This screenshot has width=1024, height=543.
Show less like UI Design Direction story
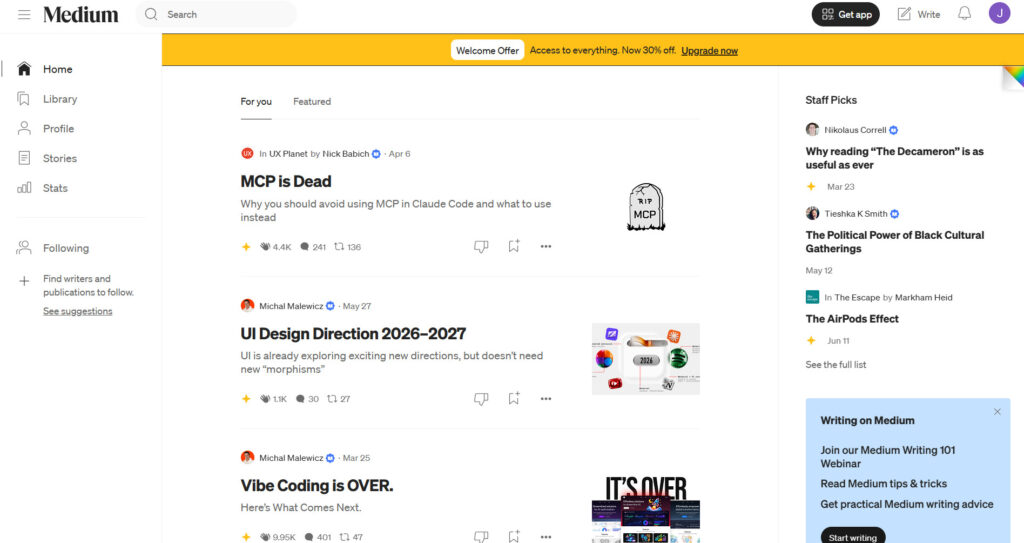point(481,399)
